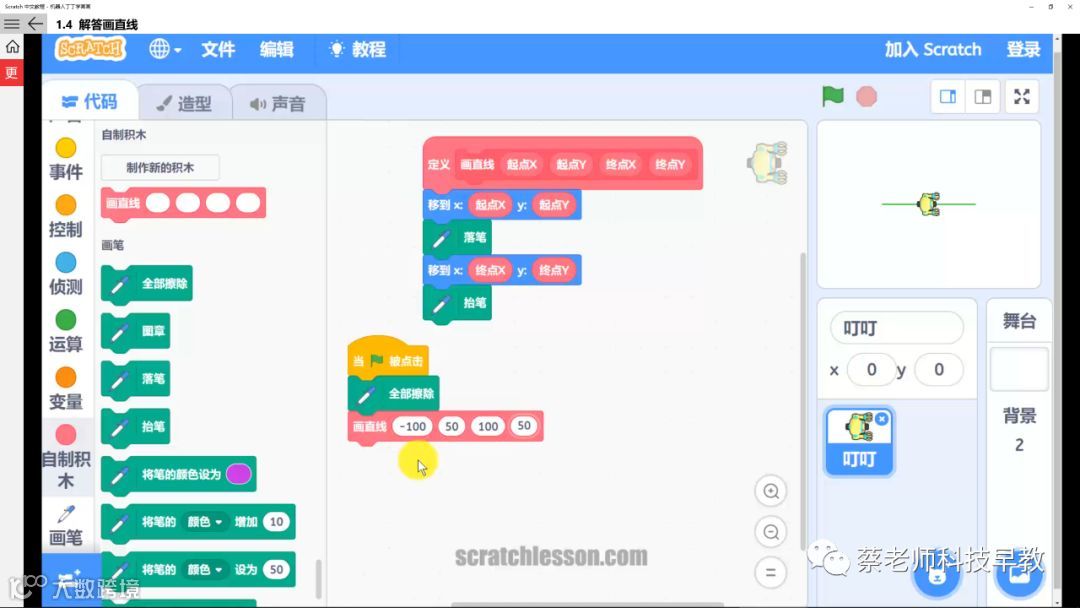Open the language globe menu
The height and width of the screenshot is (608, 1080).
coord(165,49)
